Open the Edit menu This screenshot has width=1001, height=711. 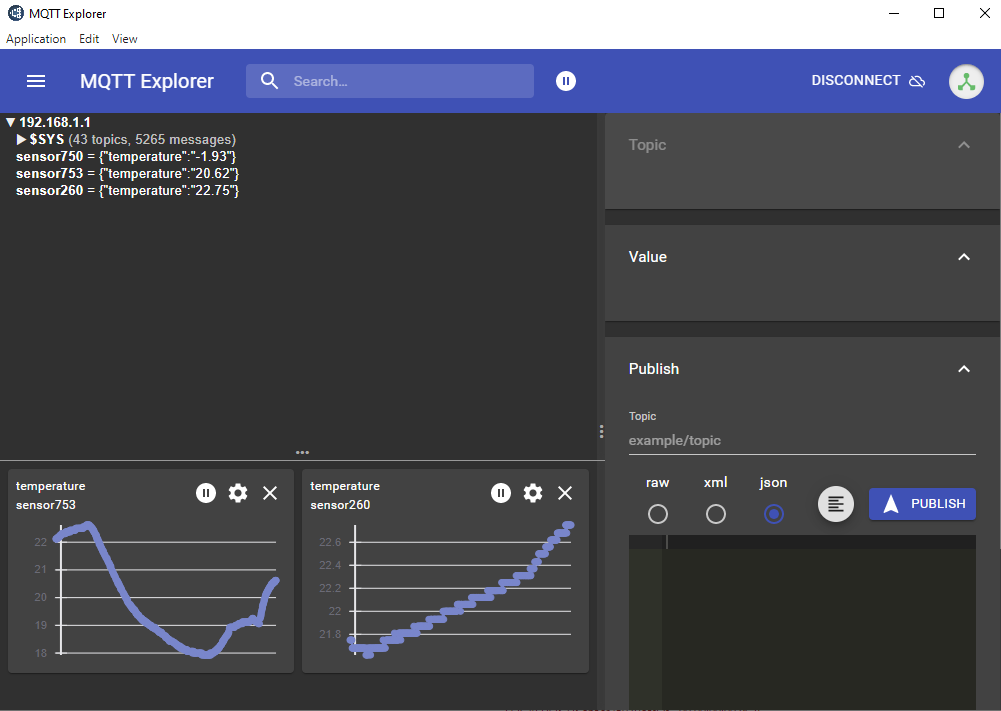click(x=89, y=39)
